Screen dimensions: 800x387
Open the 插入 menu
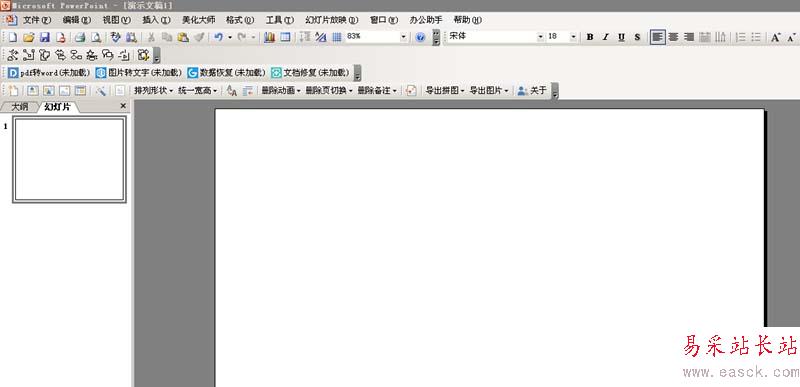[x=156, y=20]
